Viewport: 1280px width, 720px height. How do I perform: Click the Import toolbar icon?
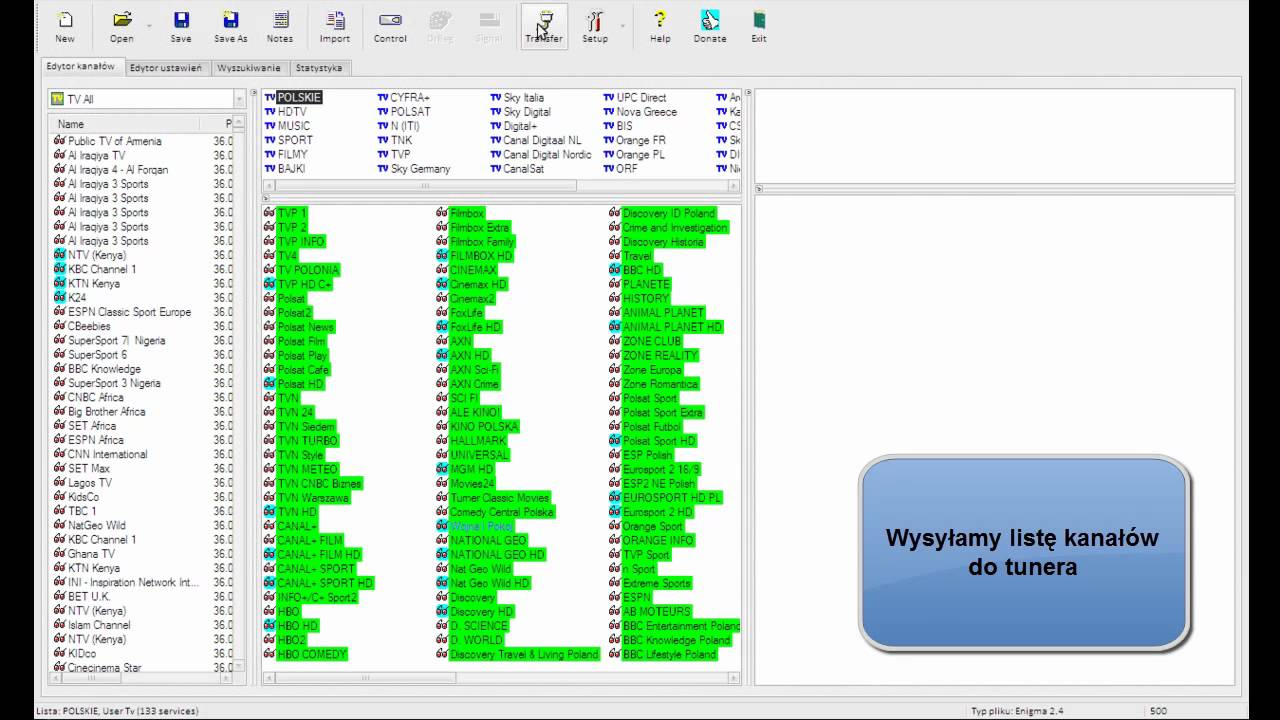pyautogui.click(x=335, y=27)
